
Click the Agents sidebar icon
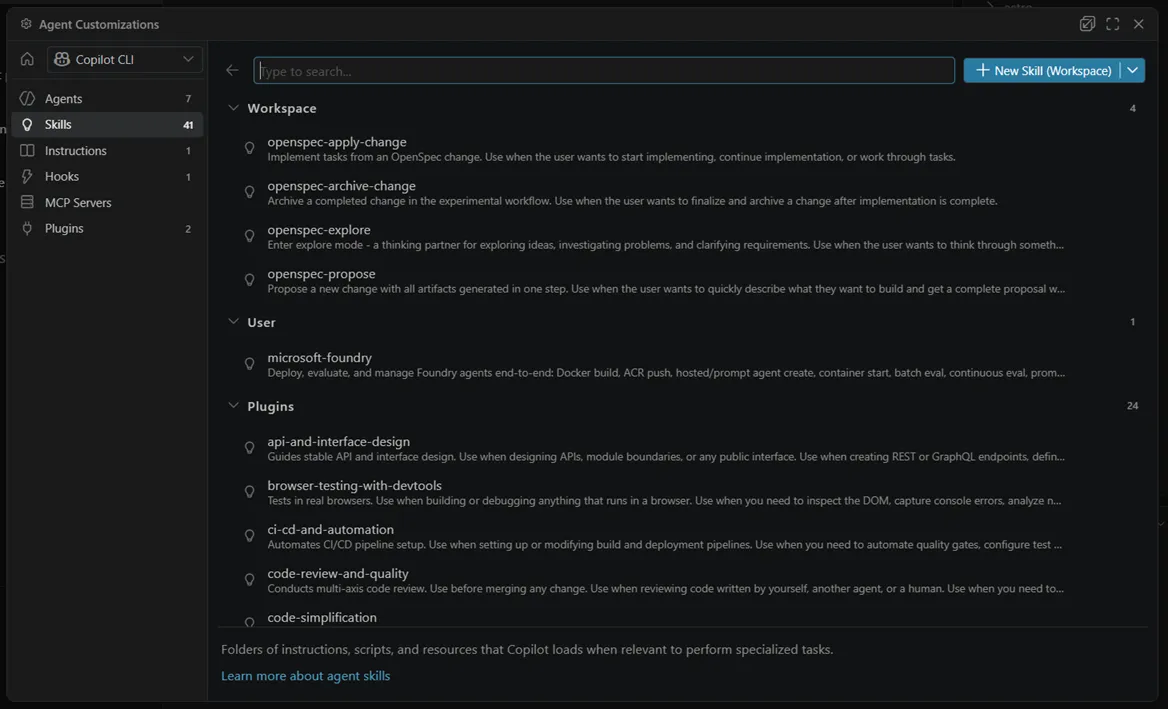click(x=27, y=98)
